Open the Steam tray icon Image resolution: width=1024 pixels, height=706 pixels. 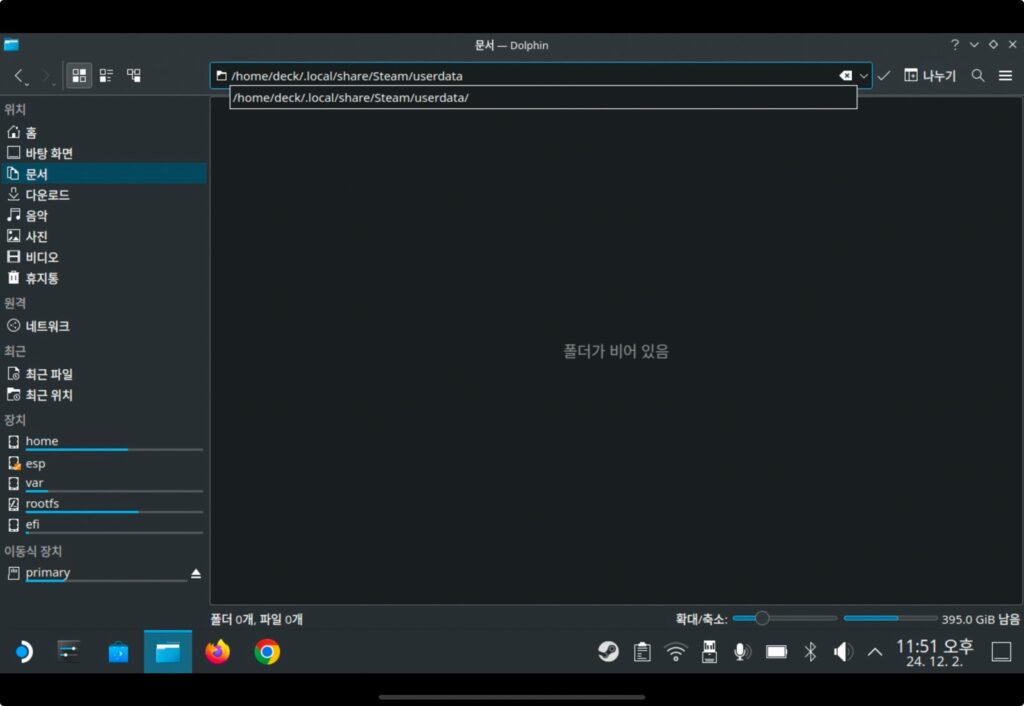[x=608, y=652]
